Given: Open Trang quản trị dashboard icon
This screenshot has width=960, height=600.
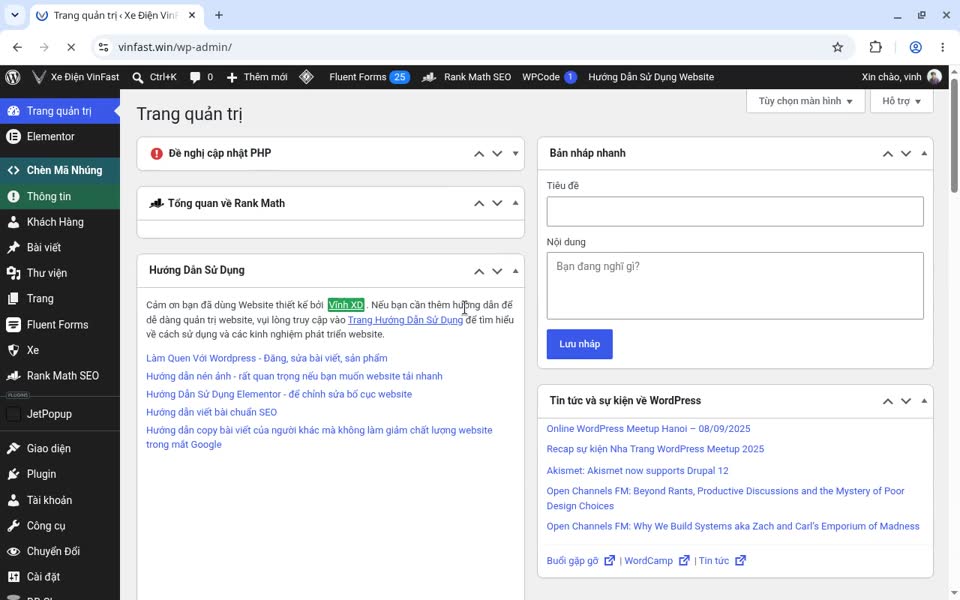Looking at the screenshot, I should 13,111.
